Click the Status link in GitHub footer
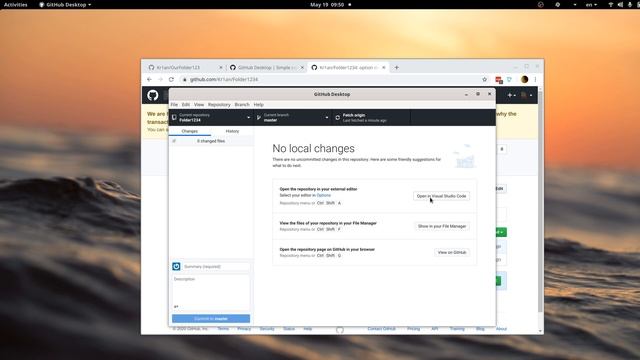The width and height of the screenshot is (640, 360). tap(289, 329)
